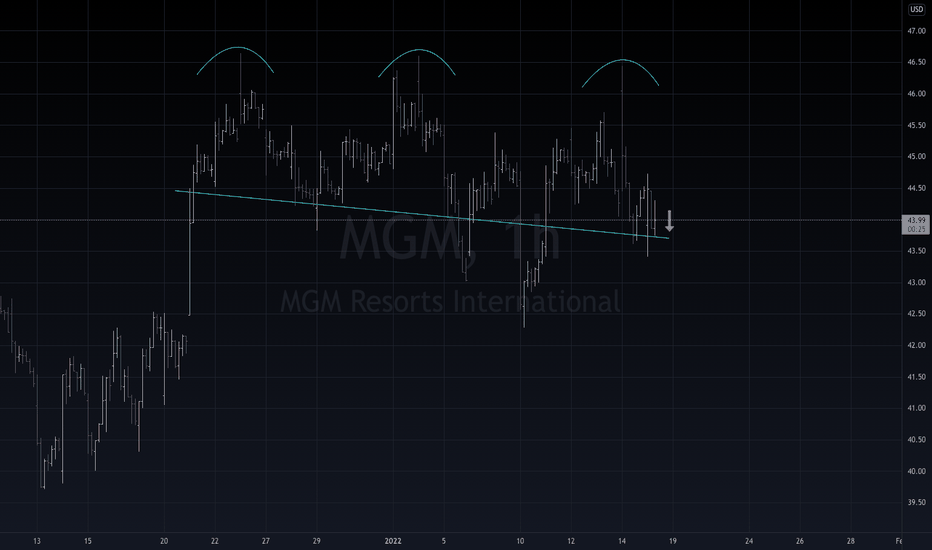932x550 pixels.
Task: Click the 5 date label on time axis
Action: (x=443, y=541)
